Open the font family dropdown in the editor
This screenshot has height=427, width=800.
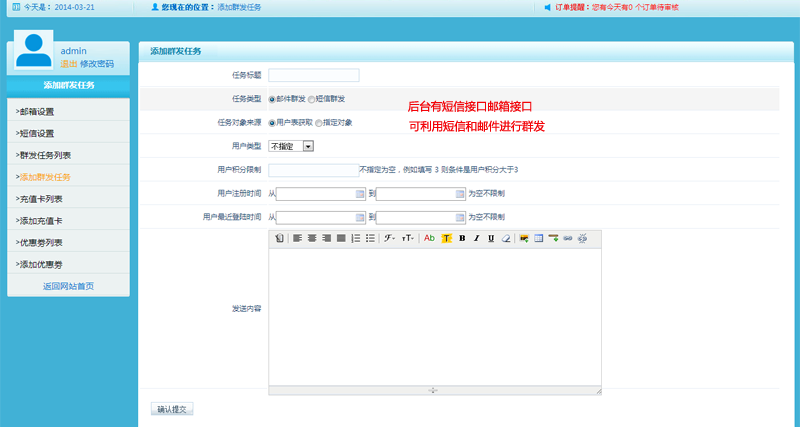389,238
